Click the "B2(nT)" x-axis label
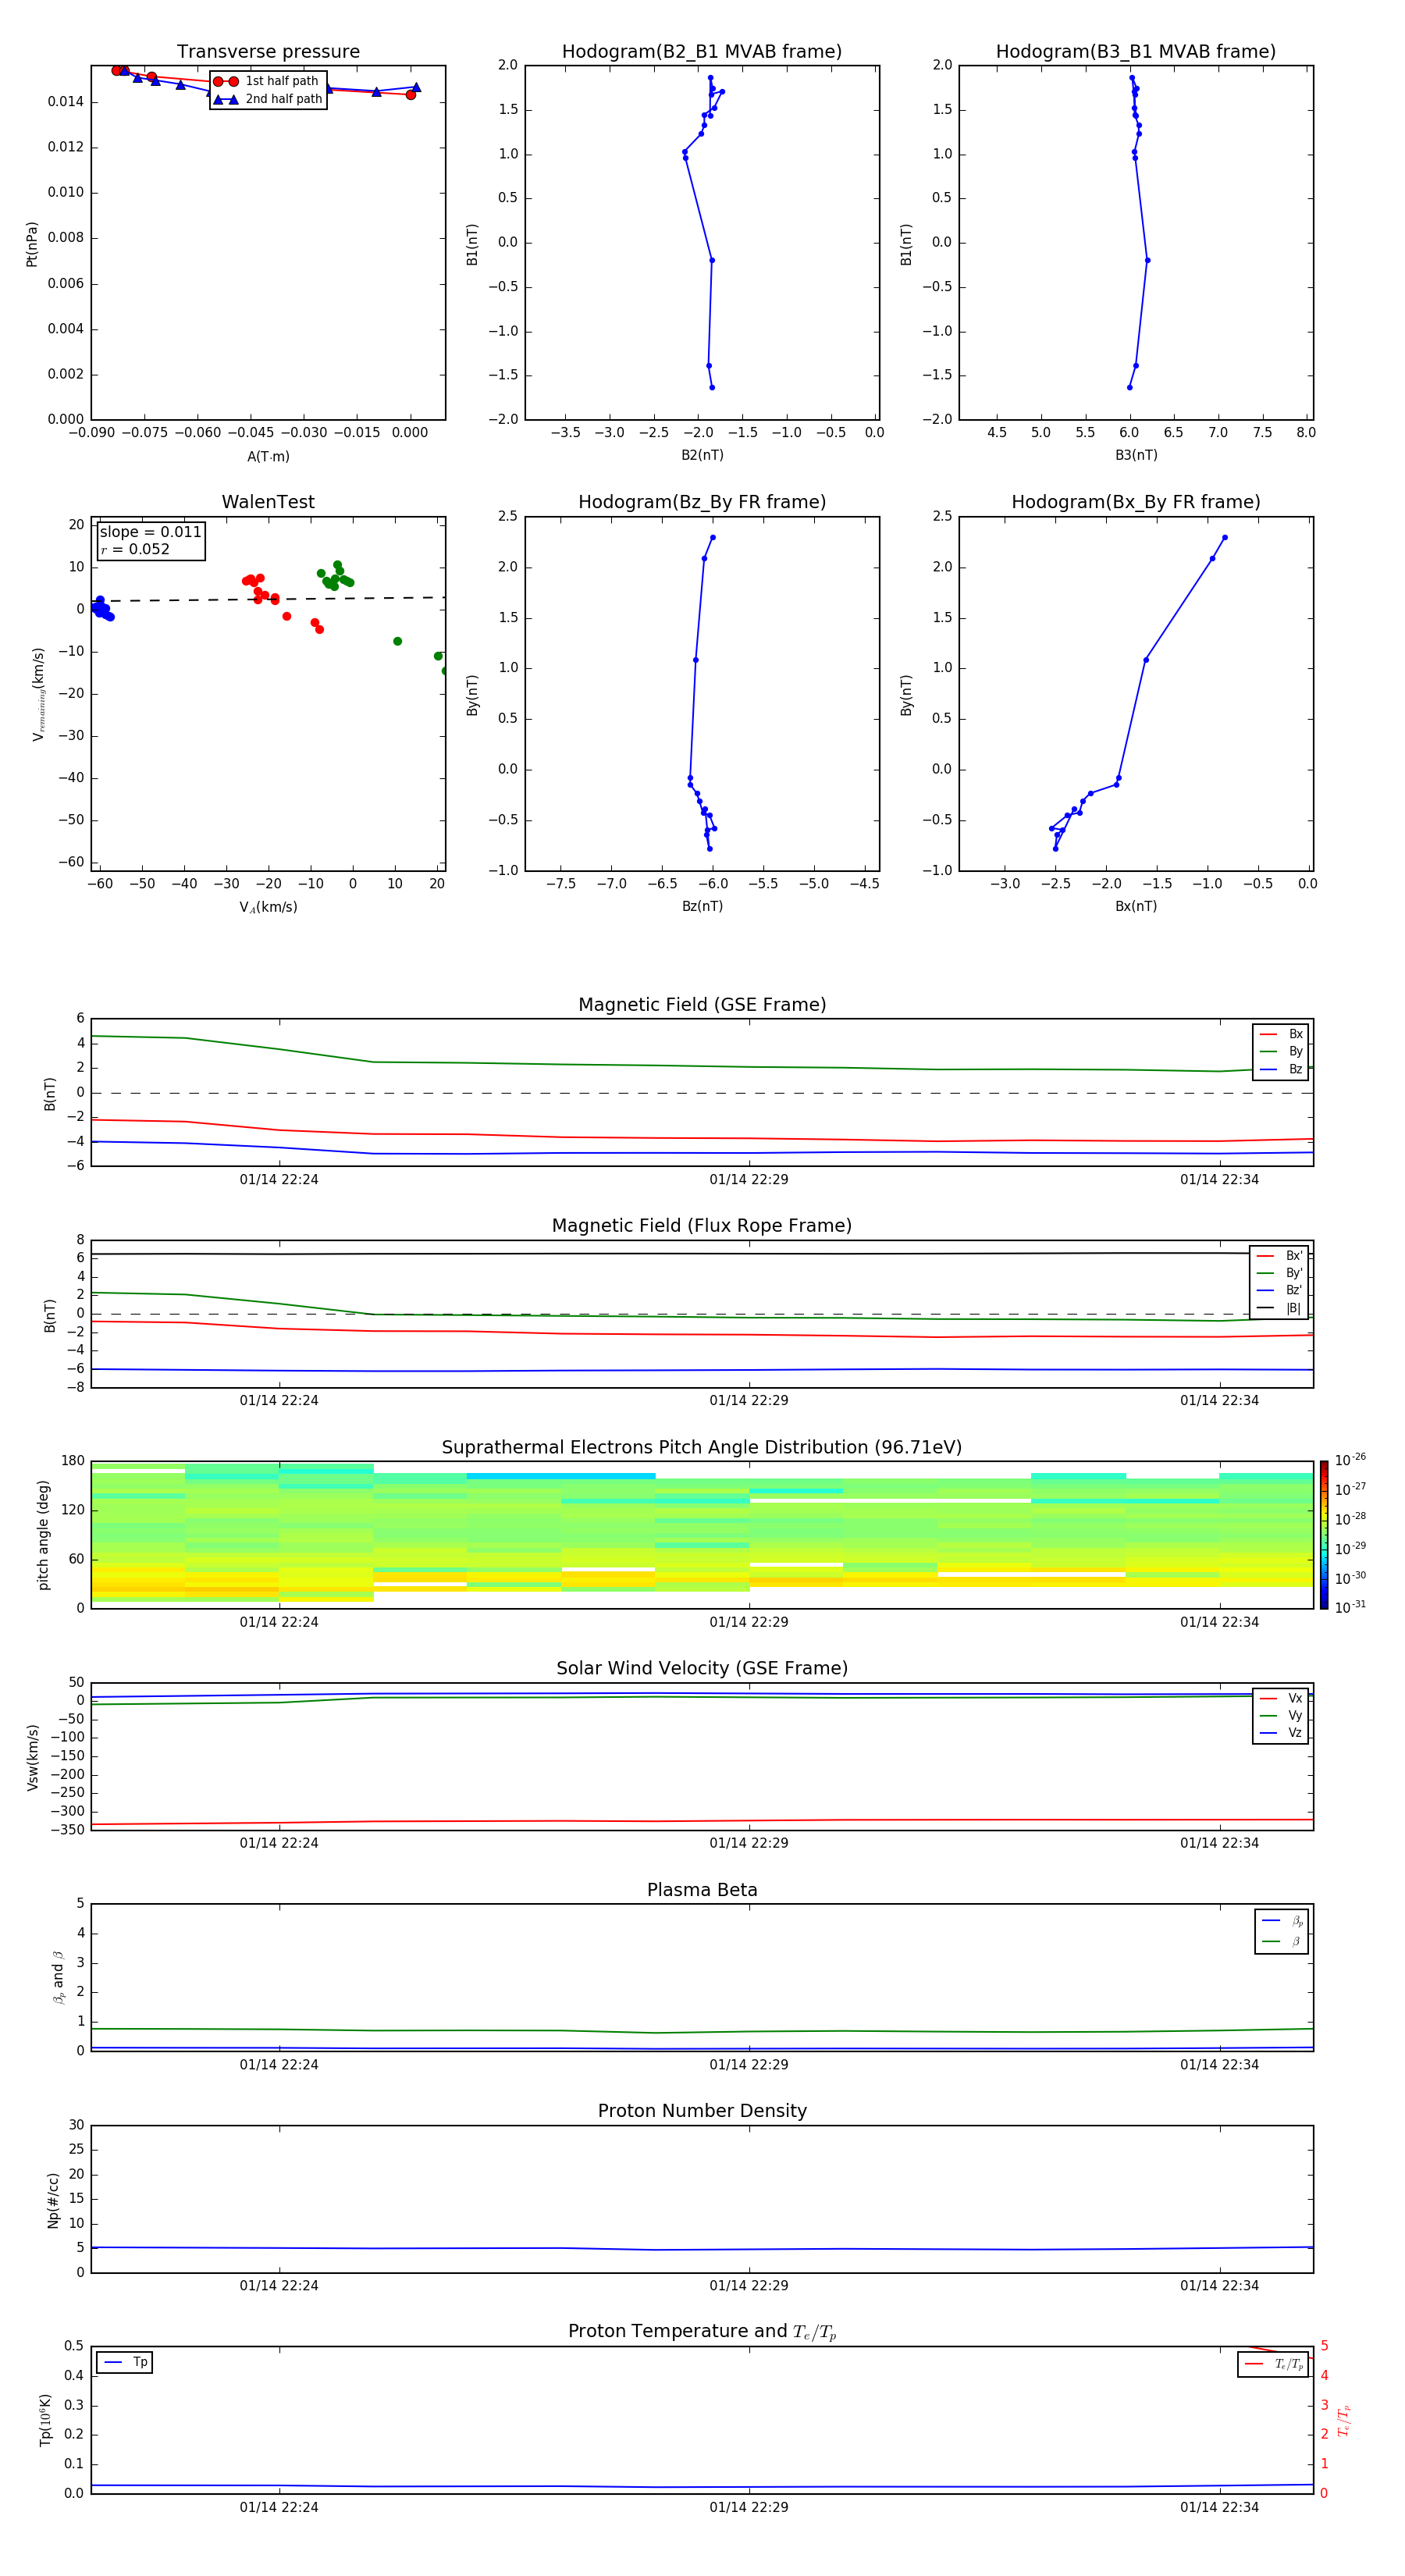The width and height of the screenshot is (1405, 2576). pyautogui.click(x=702, y=455)
